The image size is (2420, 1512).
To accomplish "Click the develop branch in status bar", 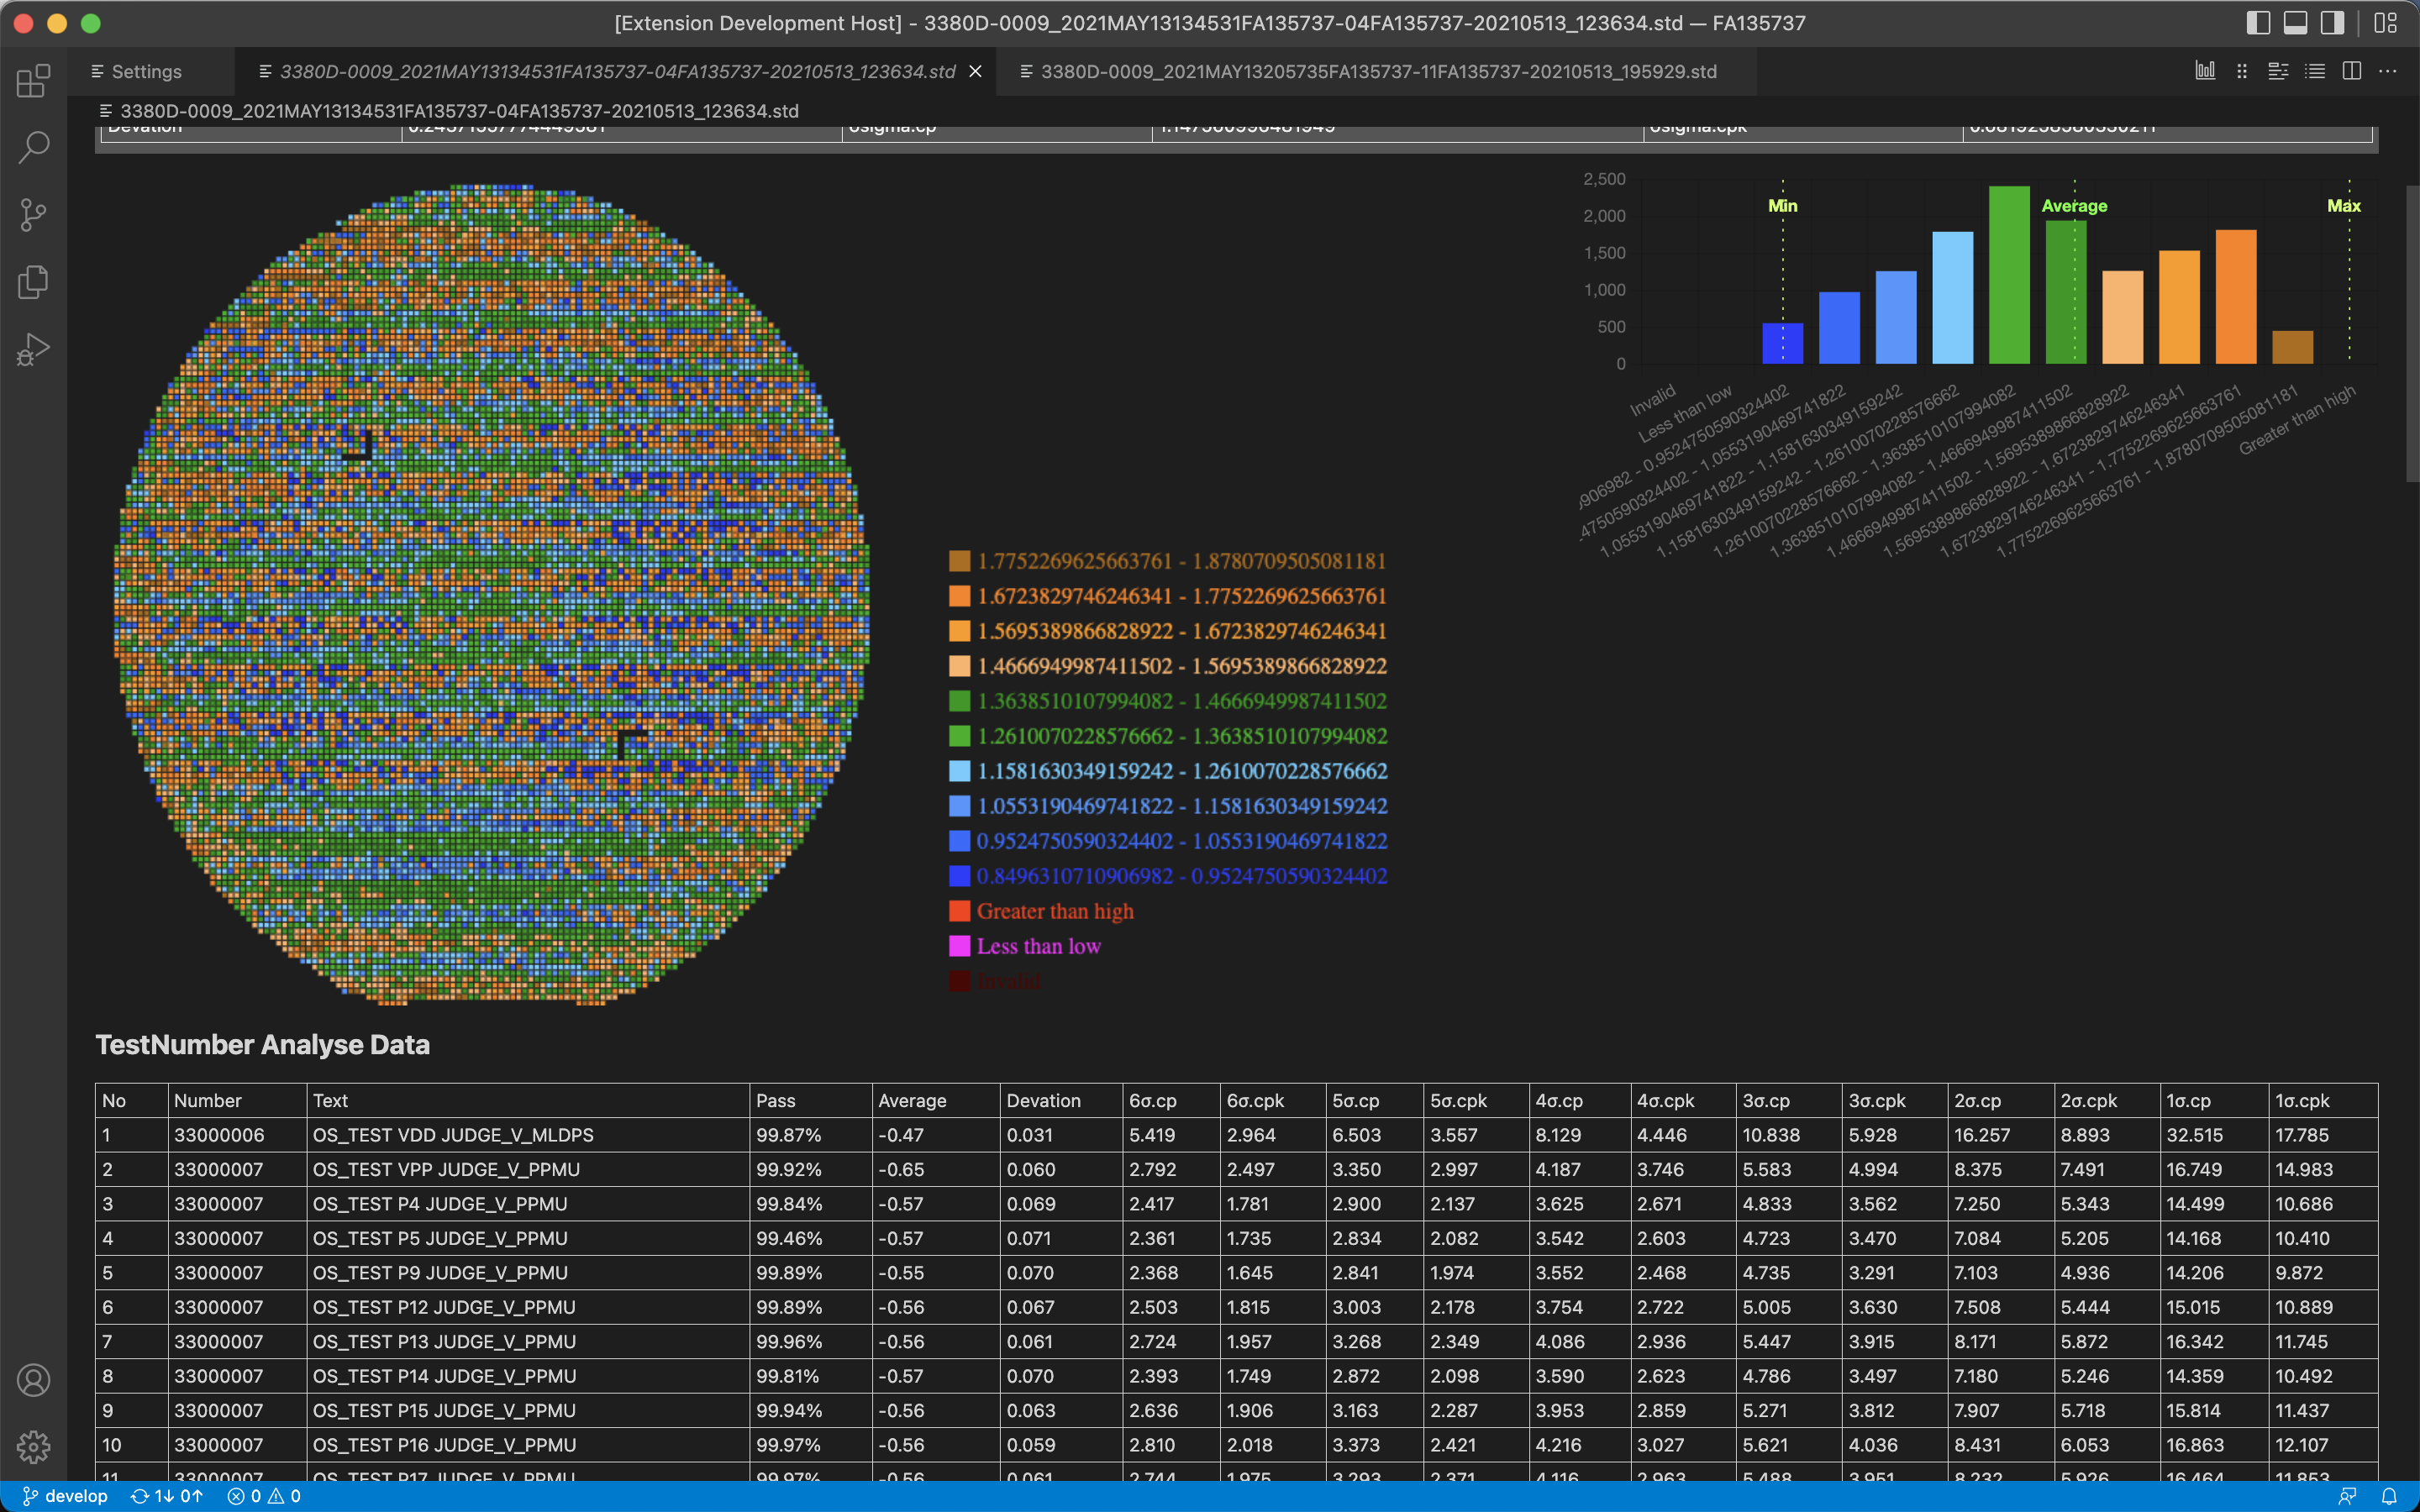I will [66, 1496].
